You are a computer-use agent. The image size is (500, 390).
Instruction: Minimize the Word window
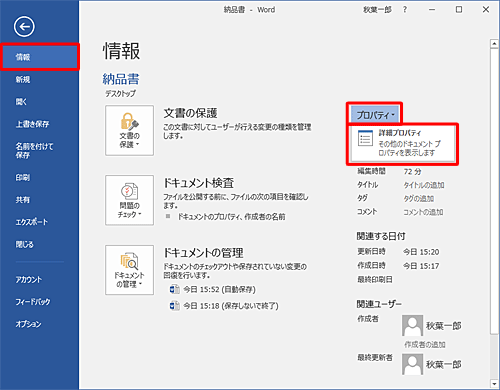[432, 10]
